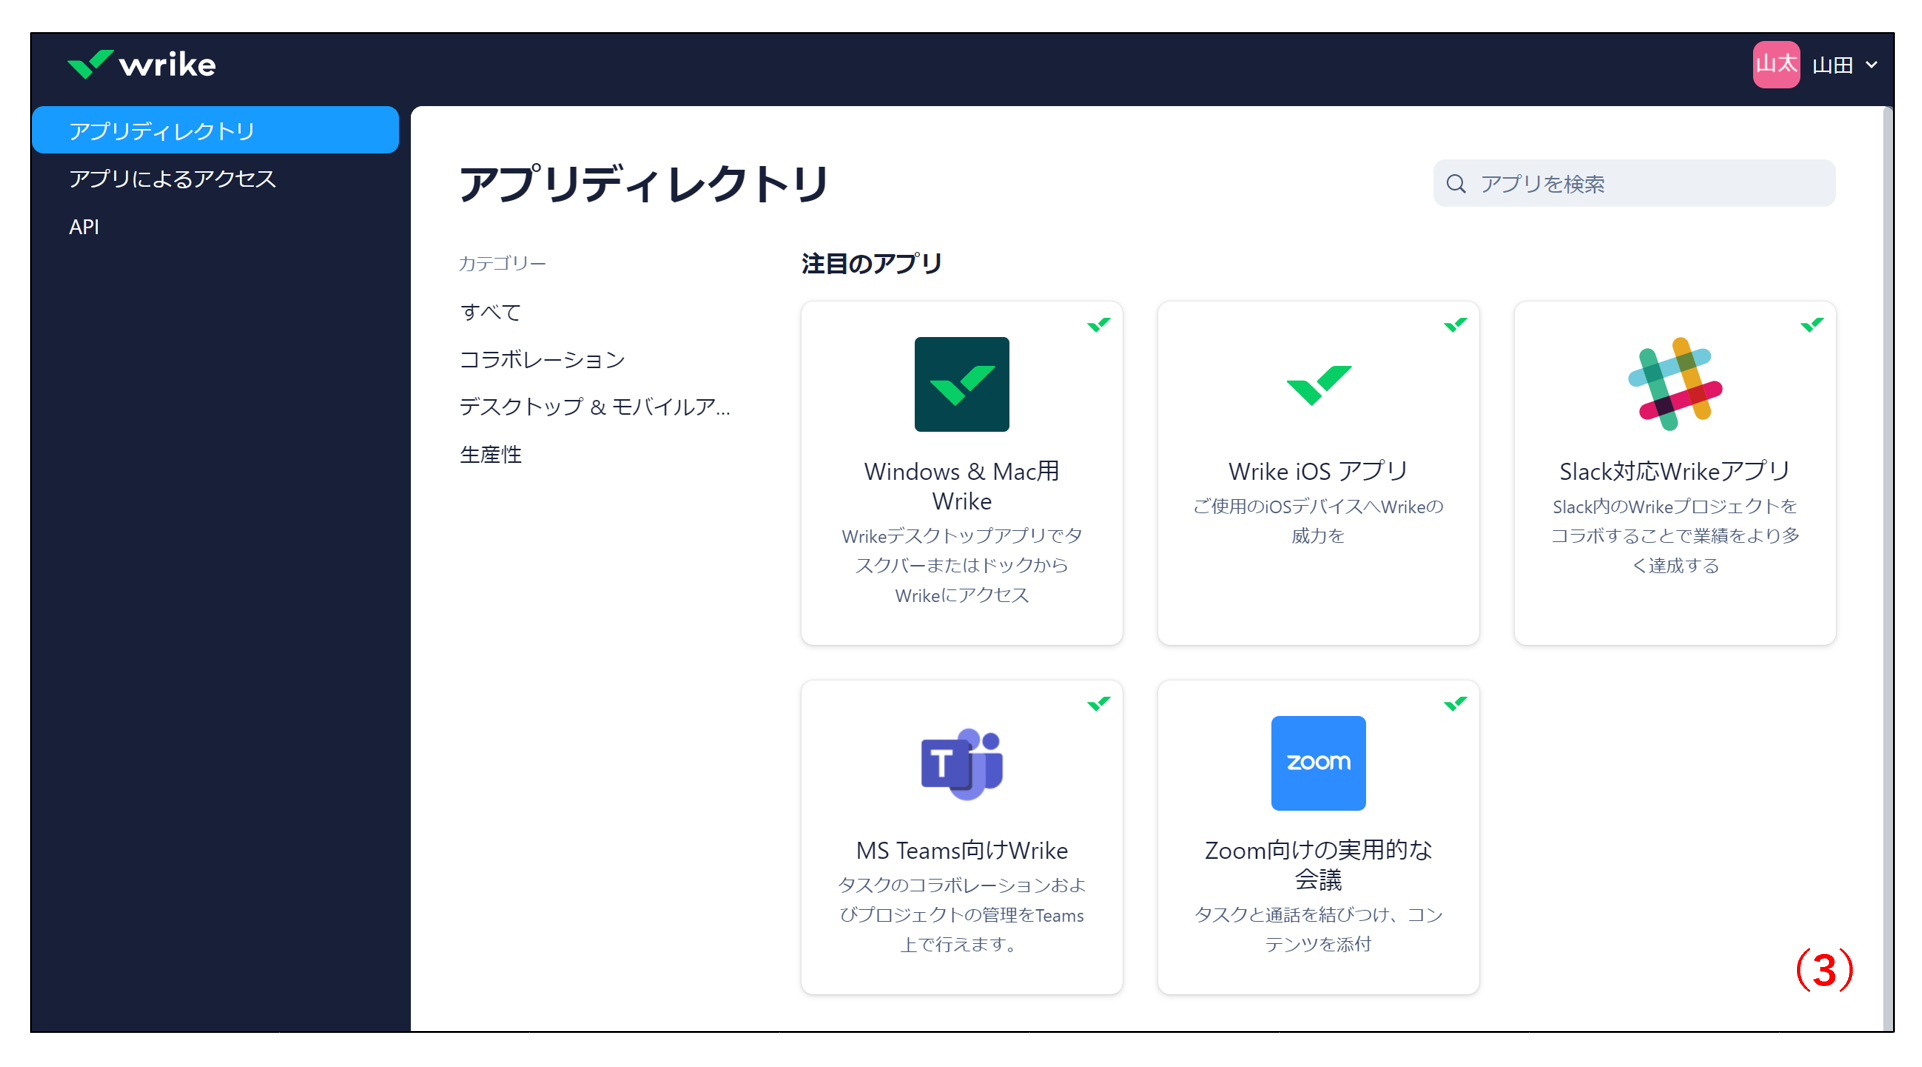Open the 山田 user dropdown
Image resolution: width=1922 pixels, height=1067 pixels.
pyautogui.click(x=1843, y=64)
